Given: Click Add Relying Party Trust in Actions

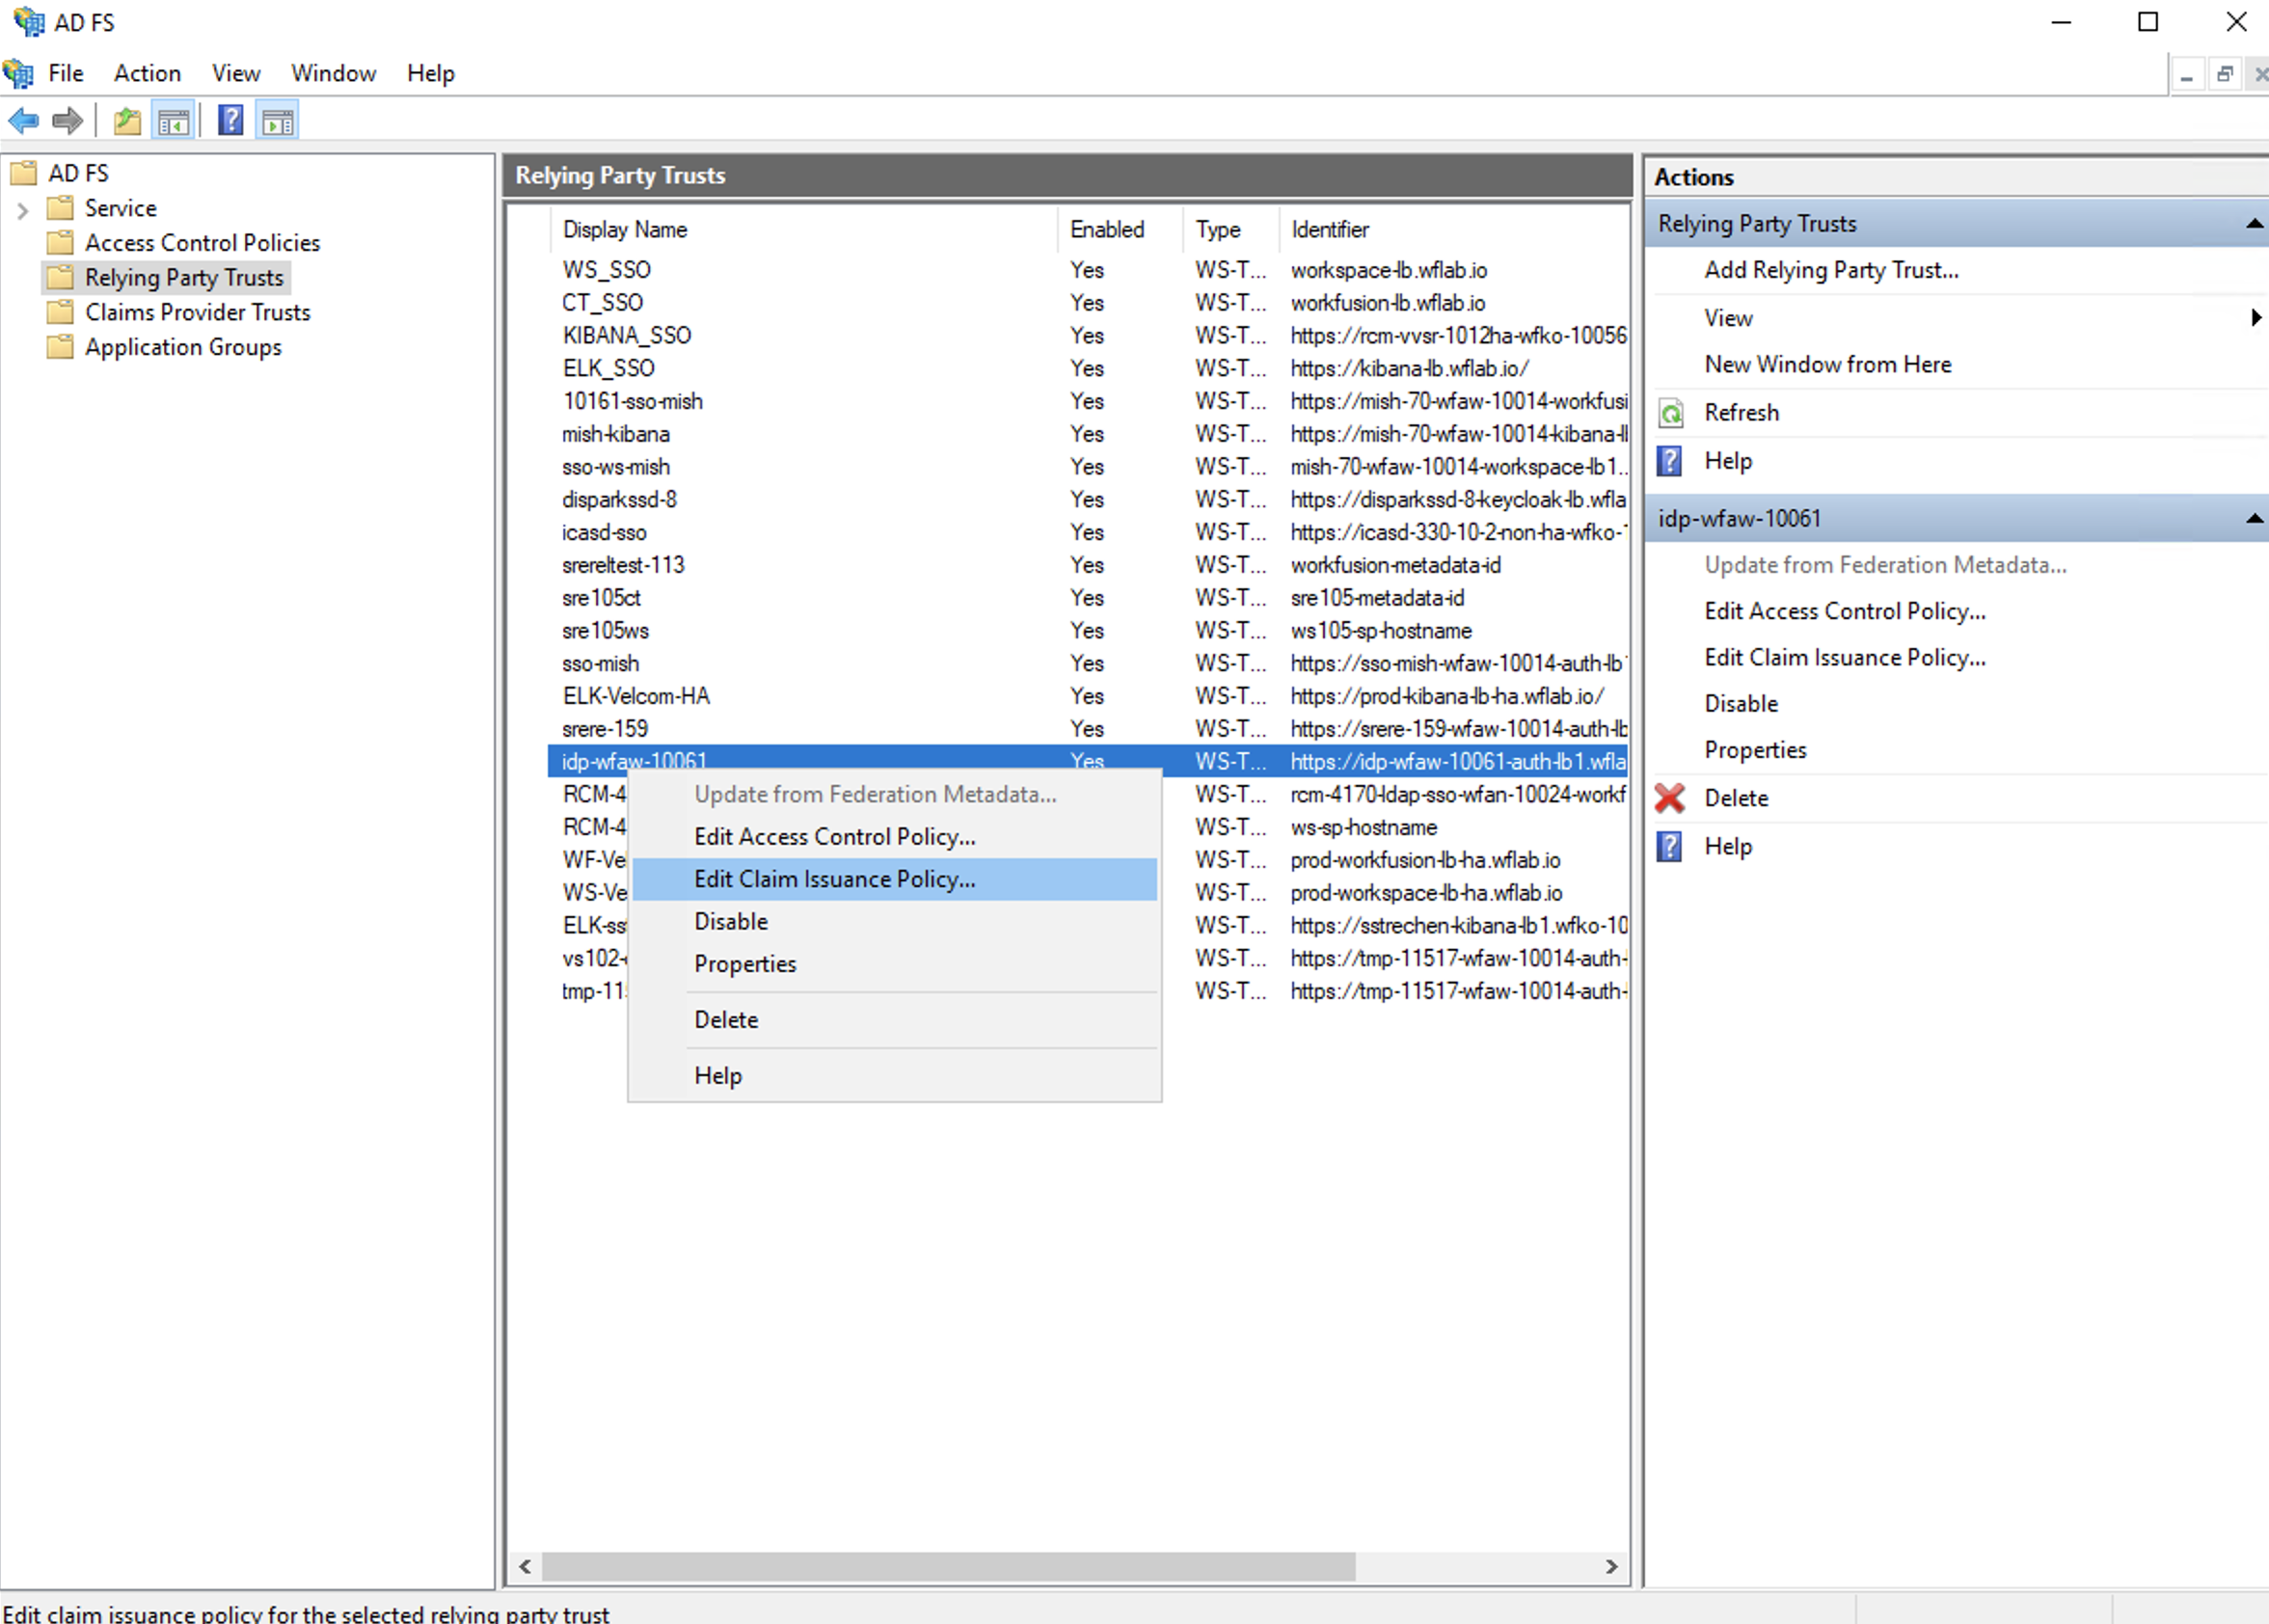Looking at the screenshot, I should tap(1831, 270).
